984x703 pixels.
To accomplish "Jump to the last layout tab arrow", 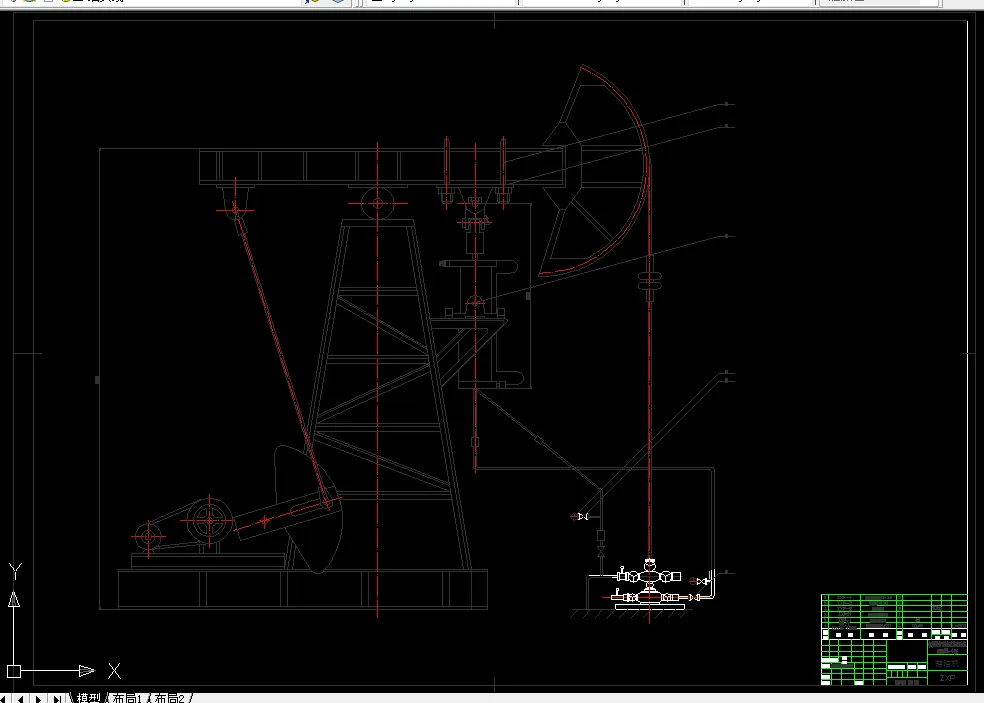I will (56, 699).
